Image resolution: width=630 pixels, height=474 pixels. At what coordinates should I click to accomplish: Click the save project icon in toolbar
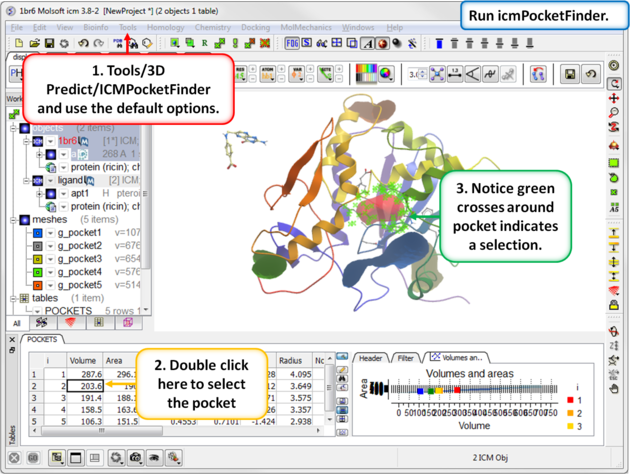tap(49, 44)
